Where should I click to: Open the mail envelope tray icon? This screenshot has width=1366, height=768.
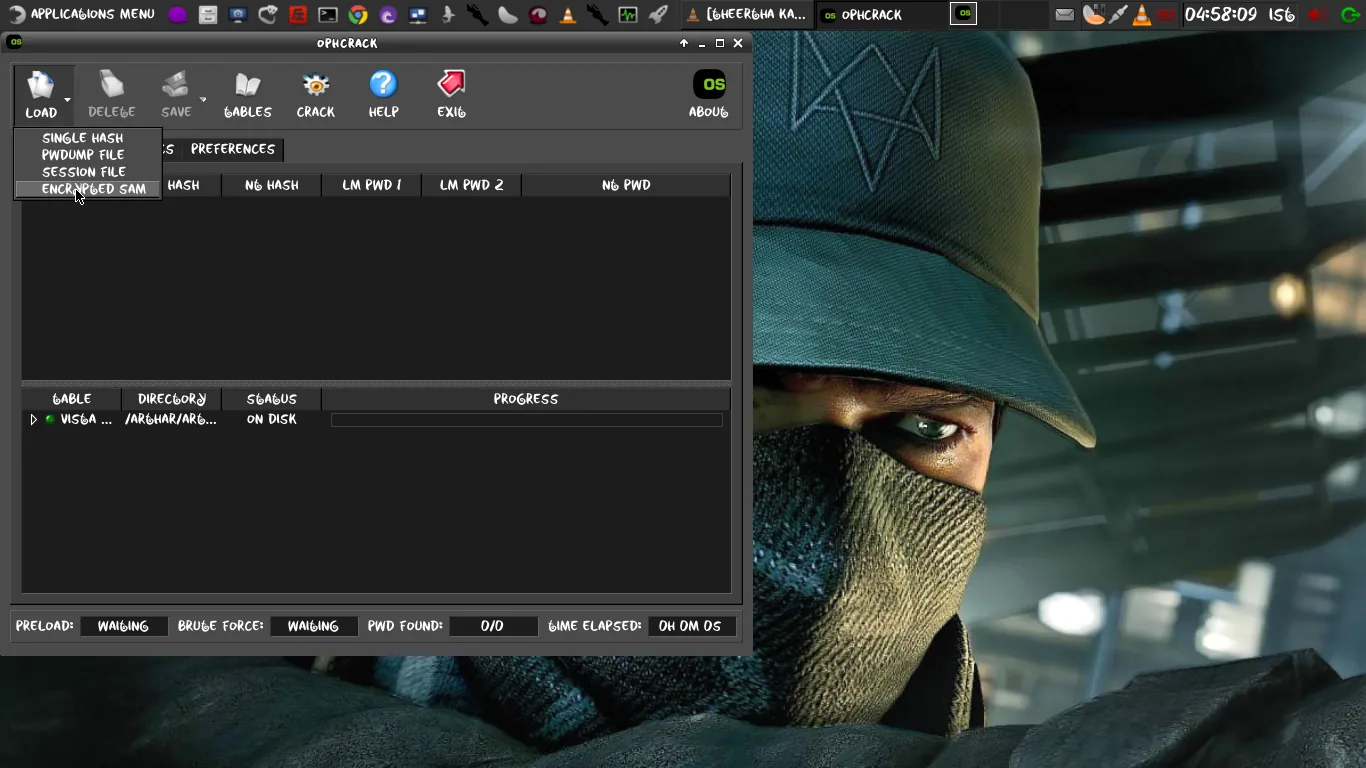point(1065,15)
